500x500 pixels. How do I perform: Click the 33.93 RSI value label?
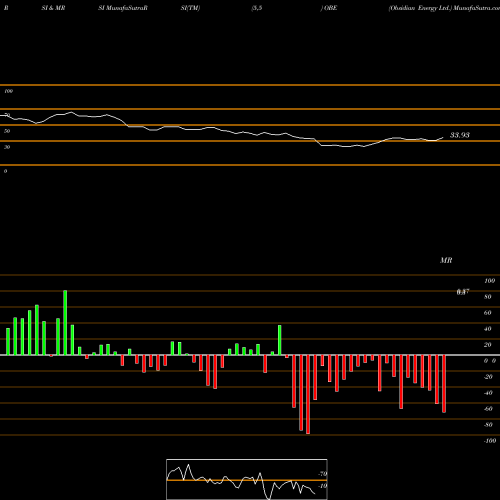(x=460, y=135)
